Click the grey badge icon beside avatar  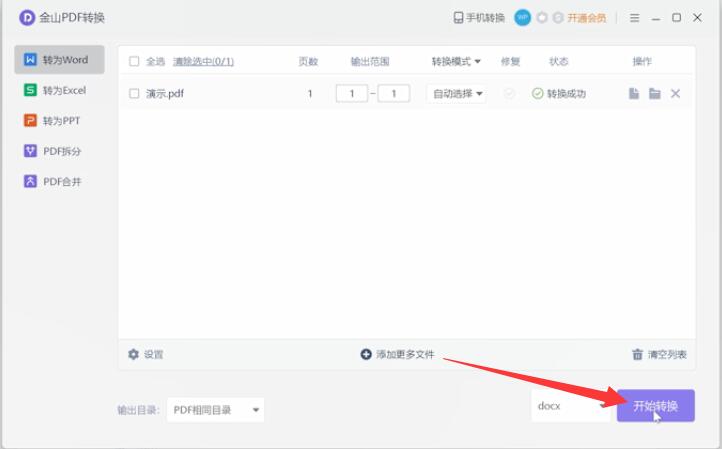pyautogui.click(x=542, y=18)
